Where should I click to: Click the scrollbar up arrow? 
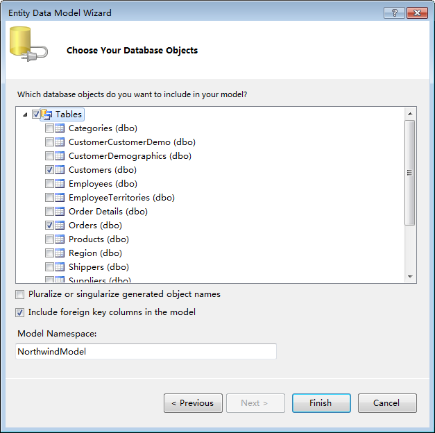410,114
